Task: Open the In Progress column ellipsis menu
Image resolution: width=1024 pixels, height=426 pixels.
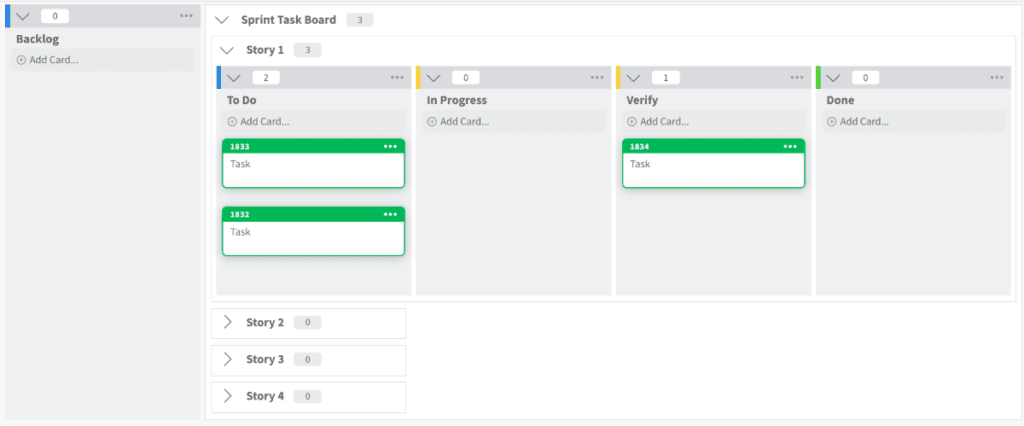Action: click(x=597, y=77)
